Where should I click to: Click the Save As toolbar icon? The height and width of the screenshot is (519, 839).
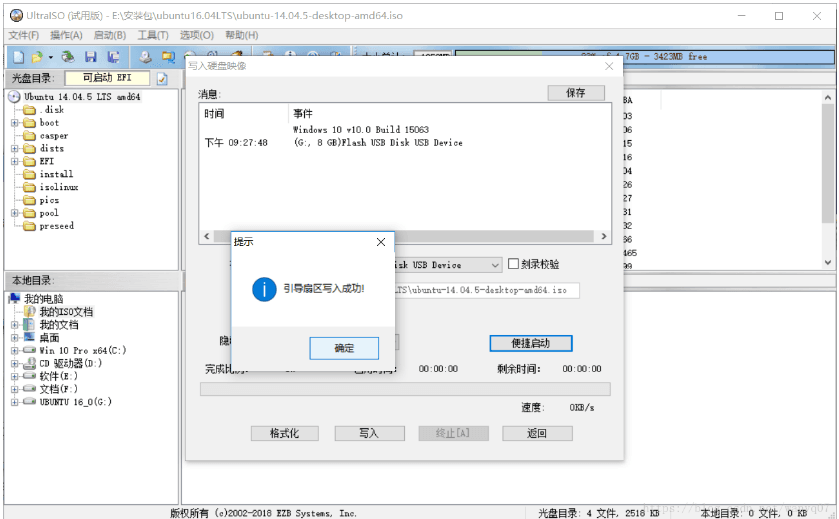pos(113,57)
